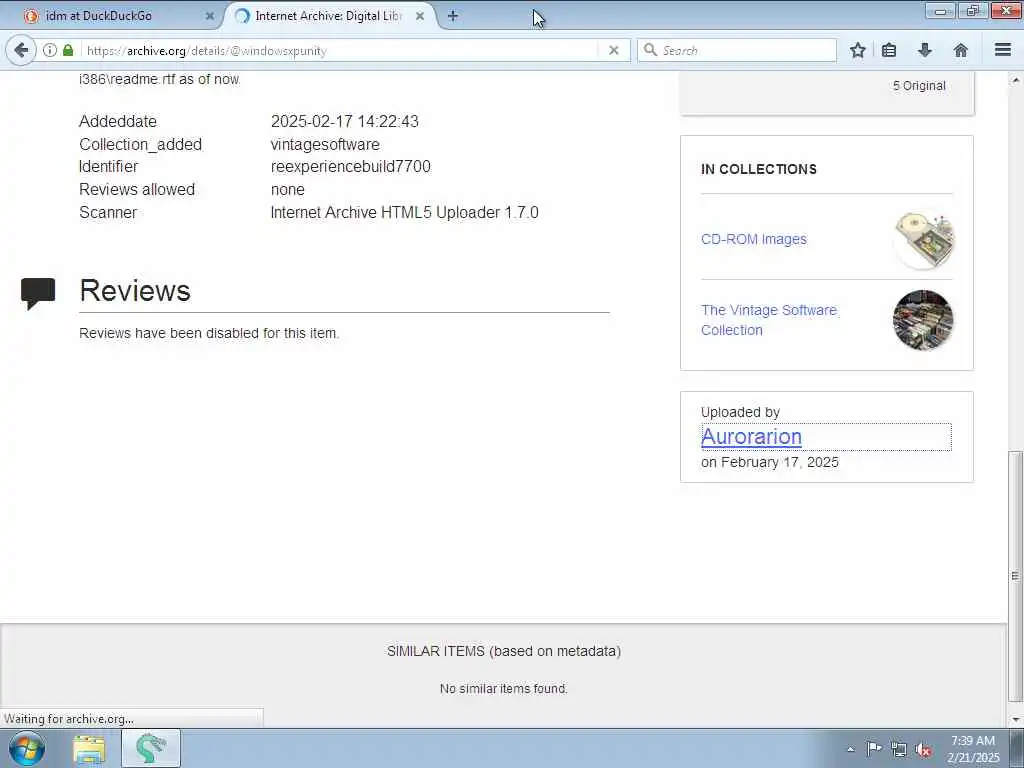Click scrollbar down arrow
The width and height of the screenshot is (1024, 768).
click(x=1015, y=720)
